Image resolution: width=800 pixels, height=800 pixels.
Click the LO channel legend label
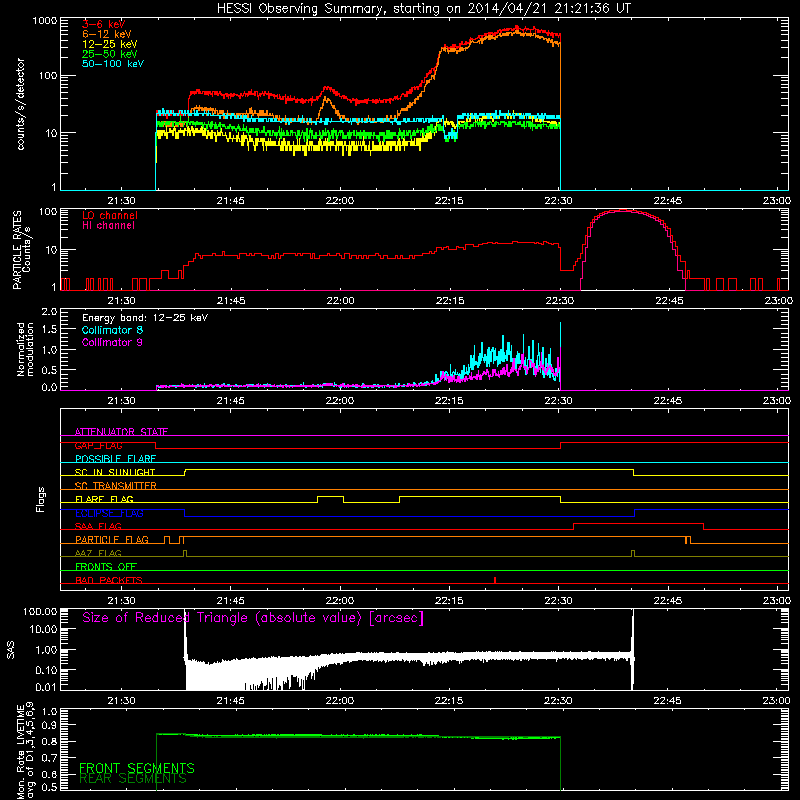(x=110, y=215)
